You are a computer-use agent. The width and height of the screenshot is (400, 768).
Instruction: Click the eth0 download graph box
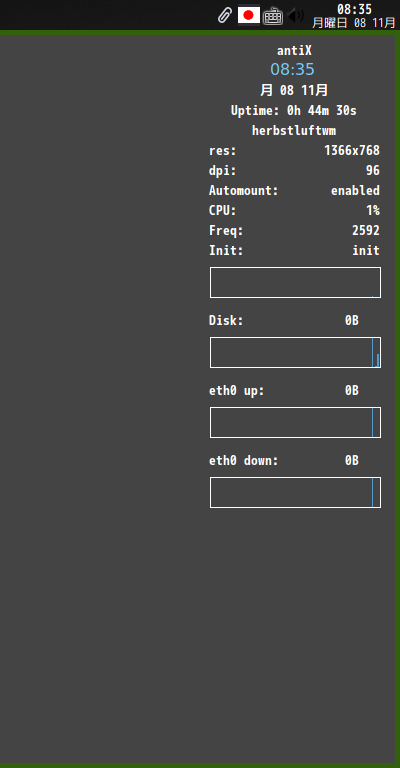click(x=295, y=493)
